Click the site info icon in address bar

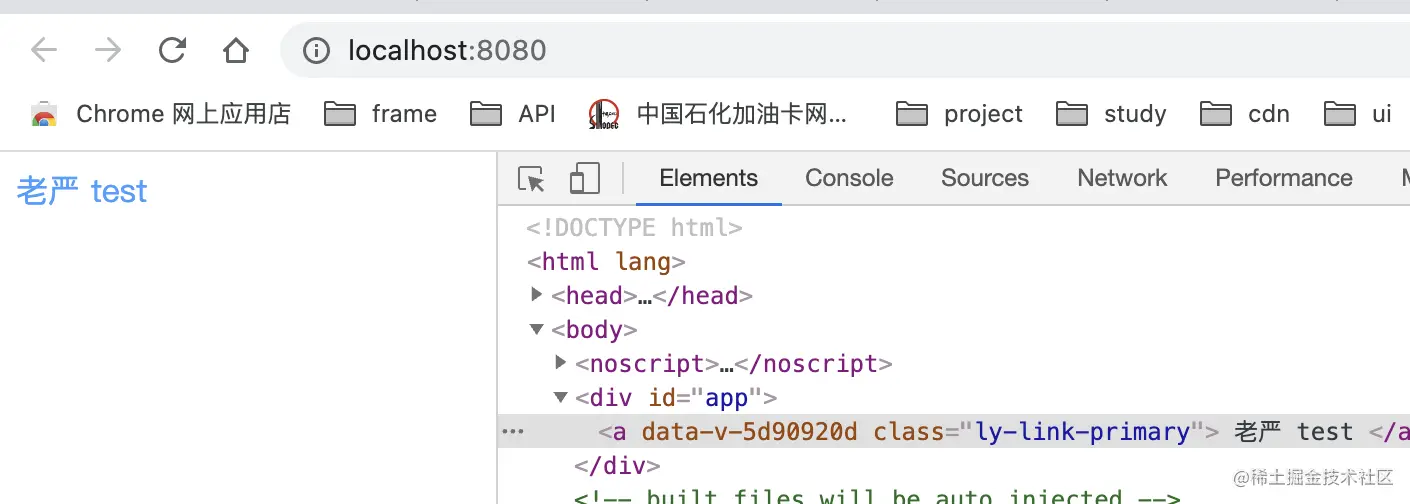click(x=316, y=50)
